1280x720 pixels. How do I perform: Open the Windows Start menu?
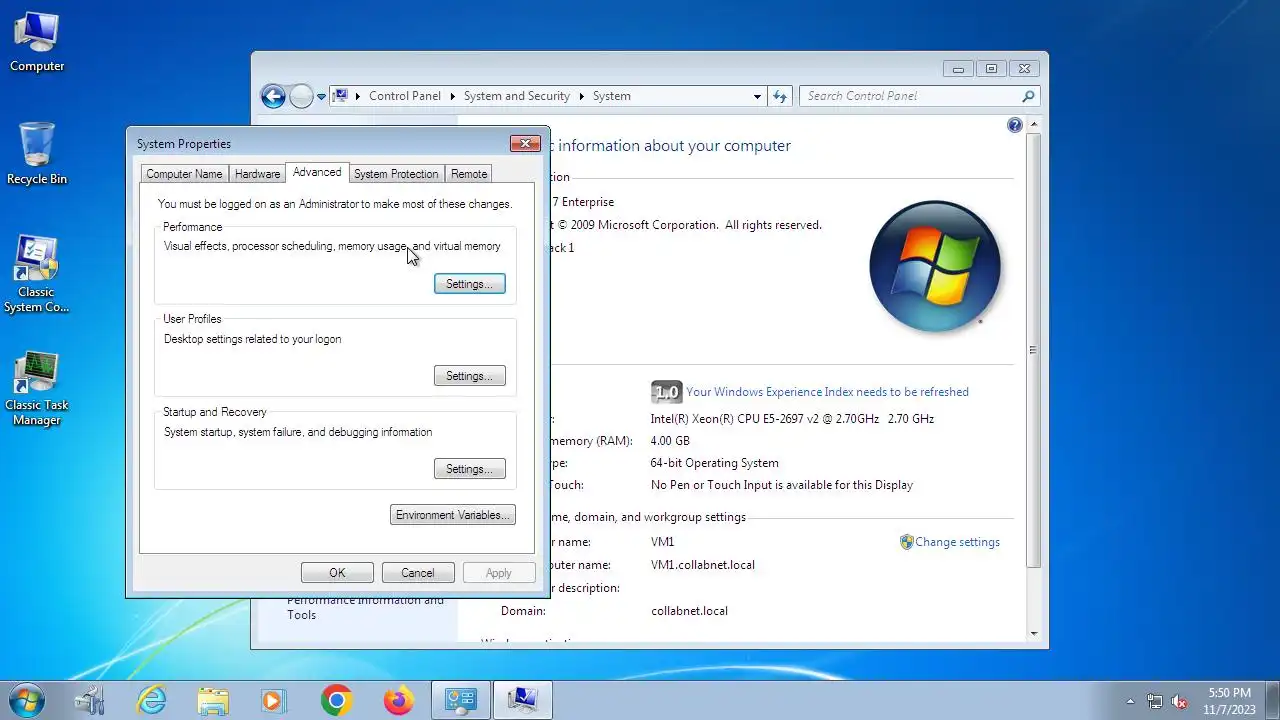click(x=27, y=700)
